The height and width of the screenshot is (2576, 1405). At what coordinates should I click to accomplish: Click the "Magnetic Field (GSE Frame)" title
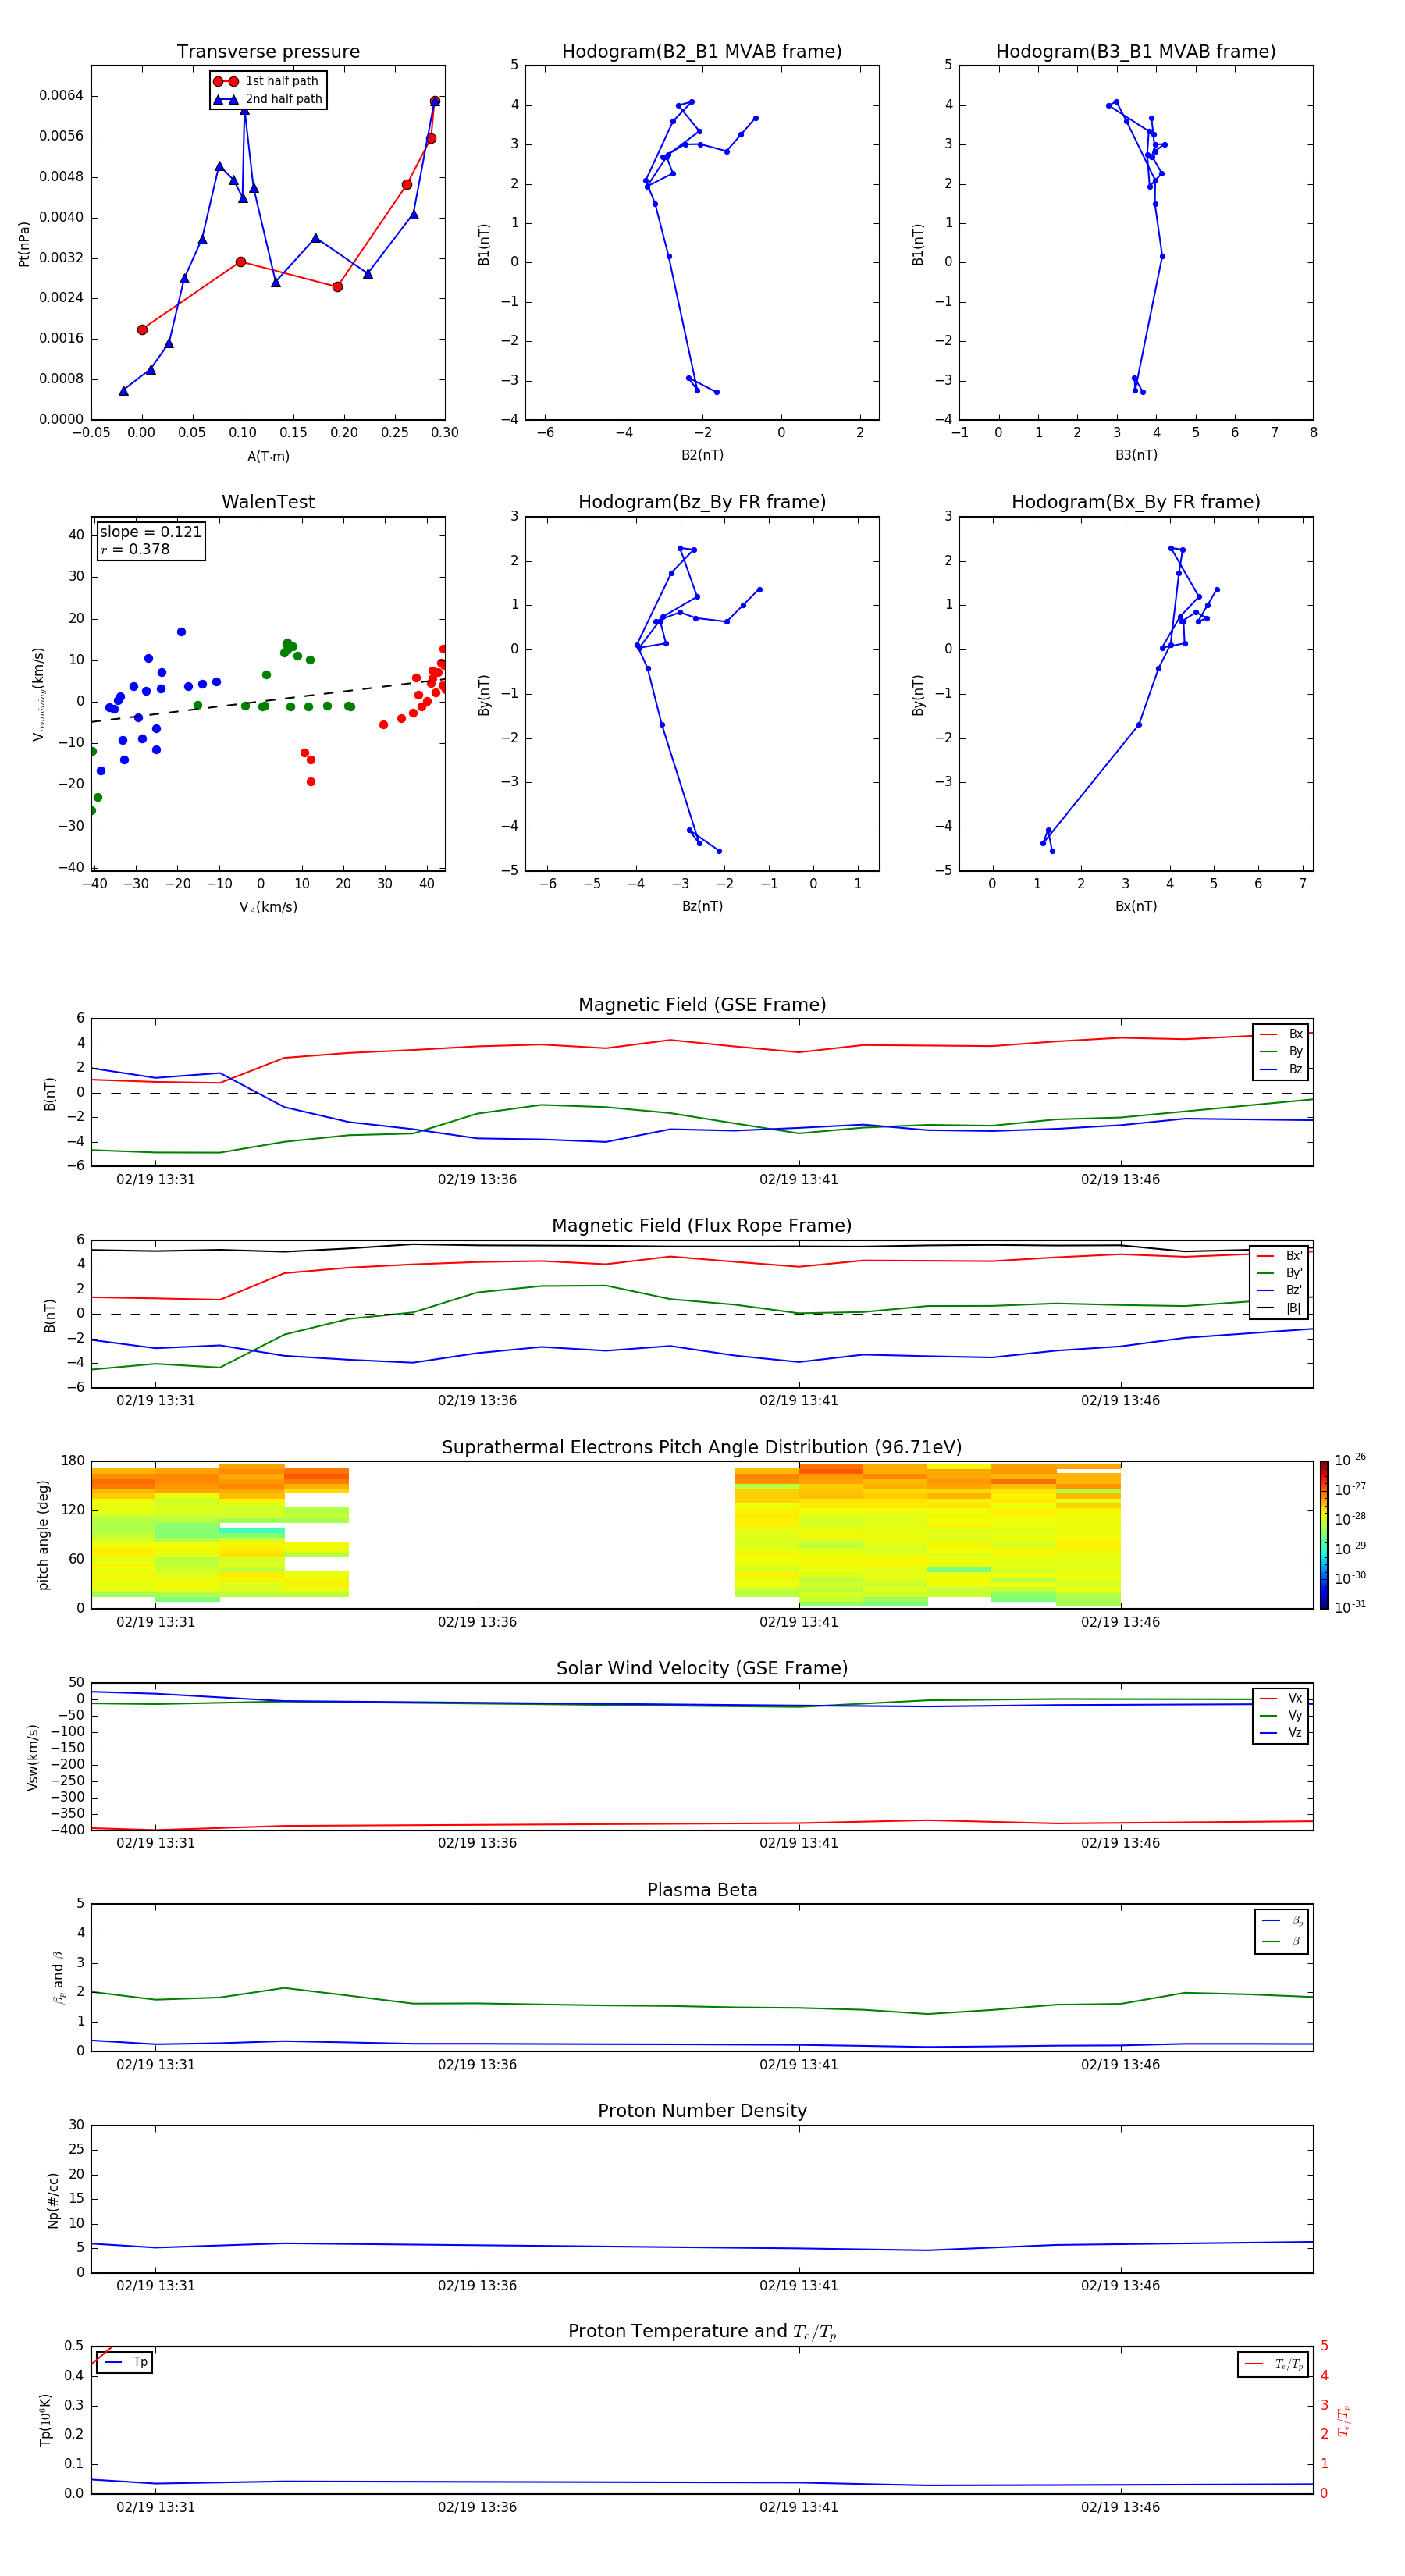point(702,1005)
